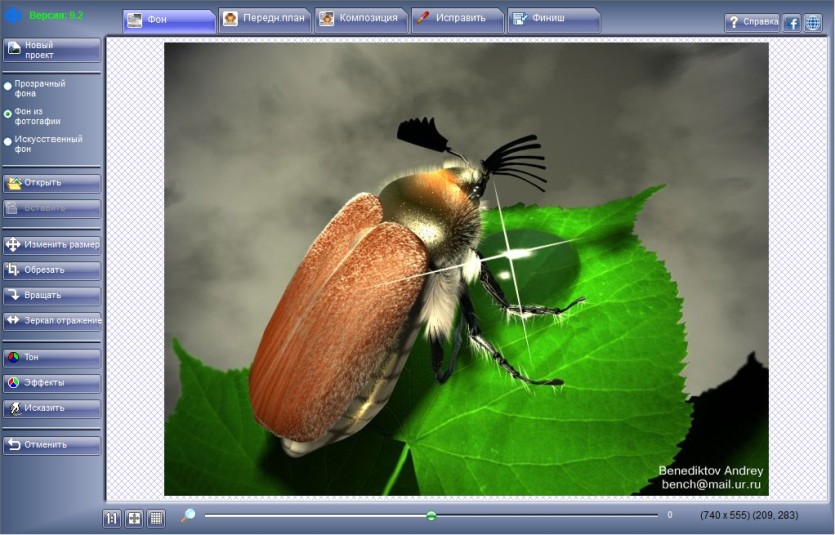Click the Справка help button
This screenshot has height=535, width=835.
752,22
